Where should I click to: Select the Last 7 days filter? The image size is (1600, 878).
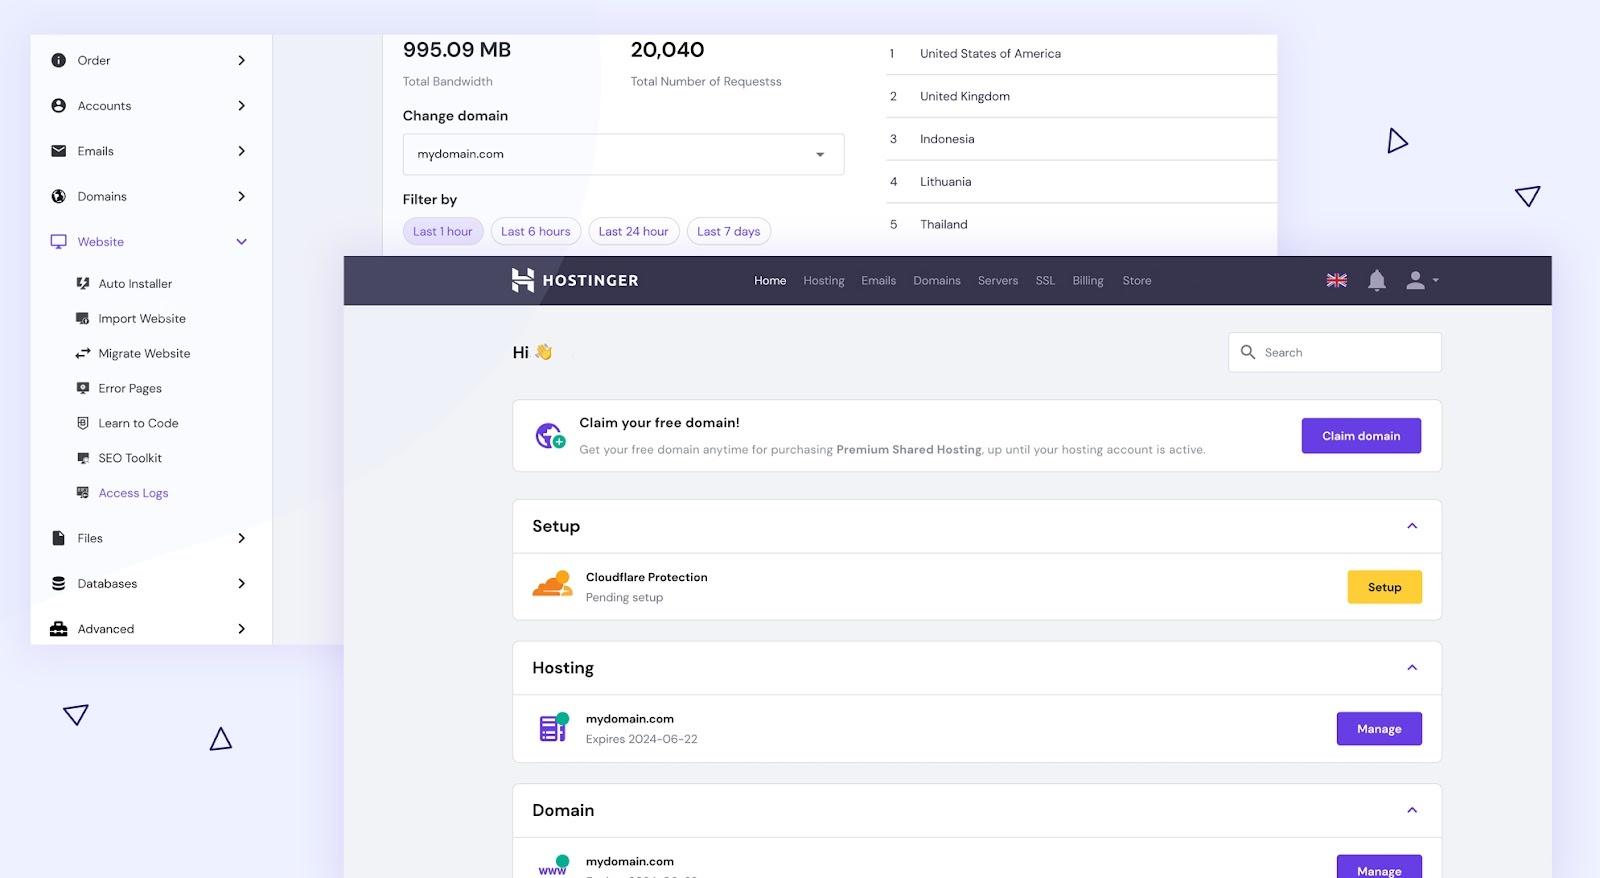point(729,231)
